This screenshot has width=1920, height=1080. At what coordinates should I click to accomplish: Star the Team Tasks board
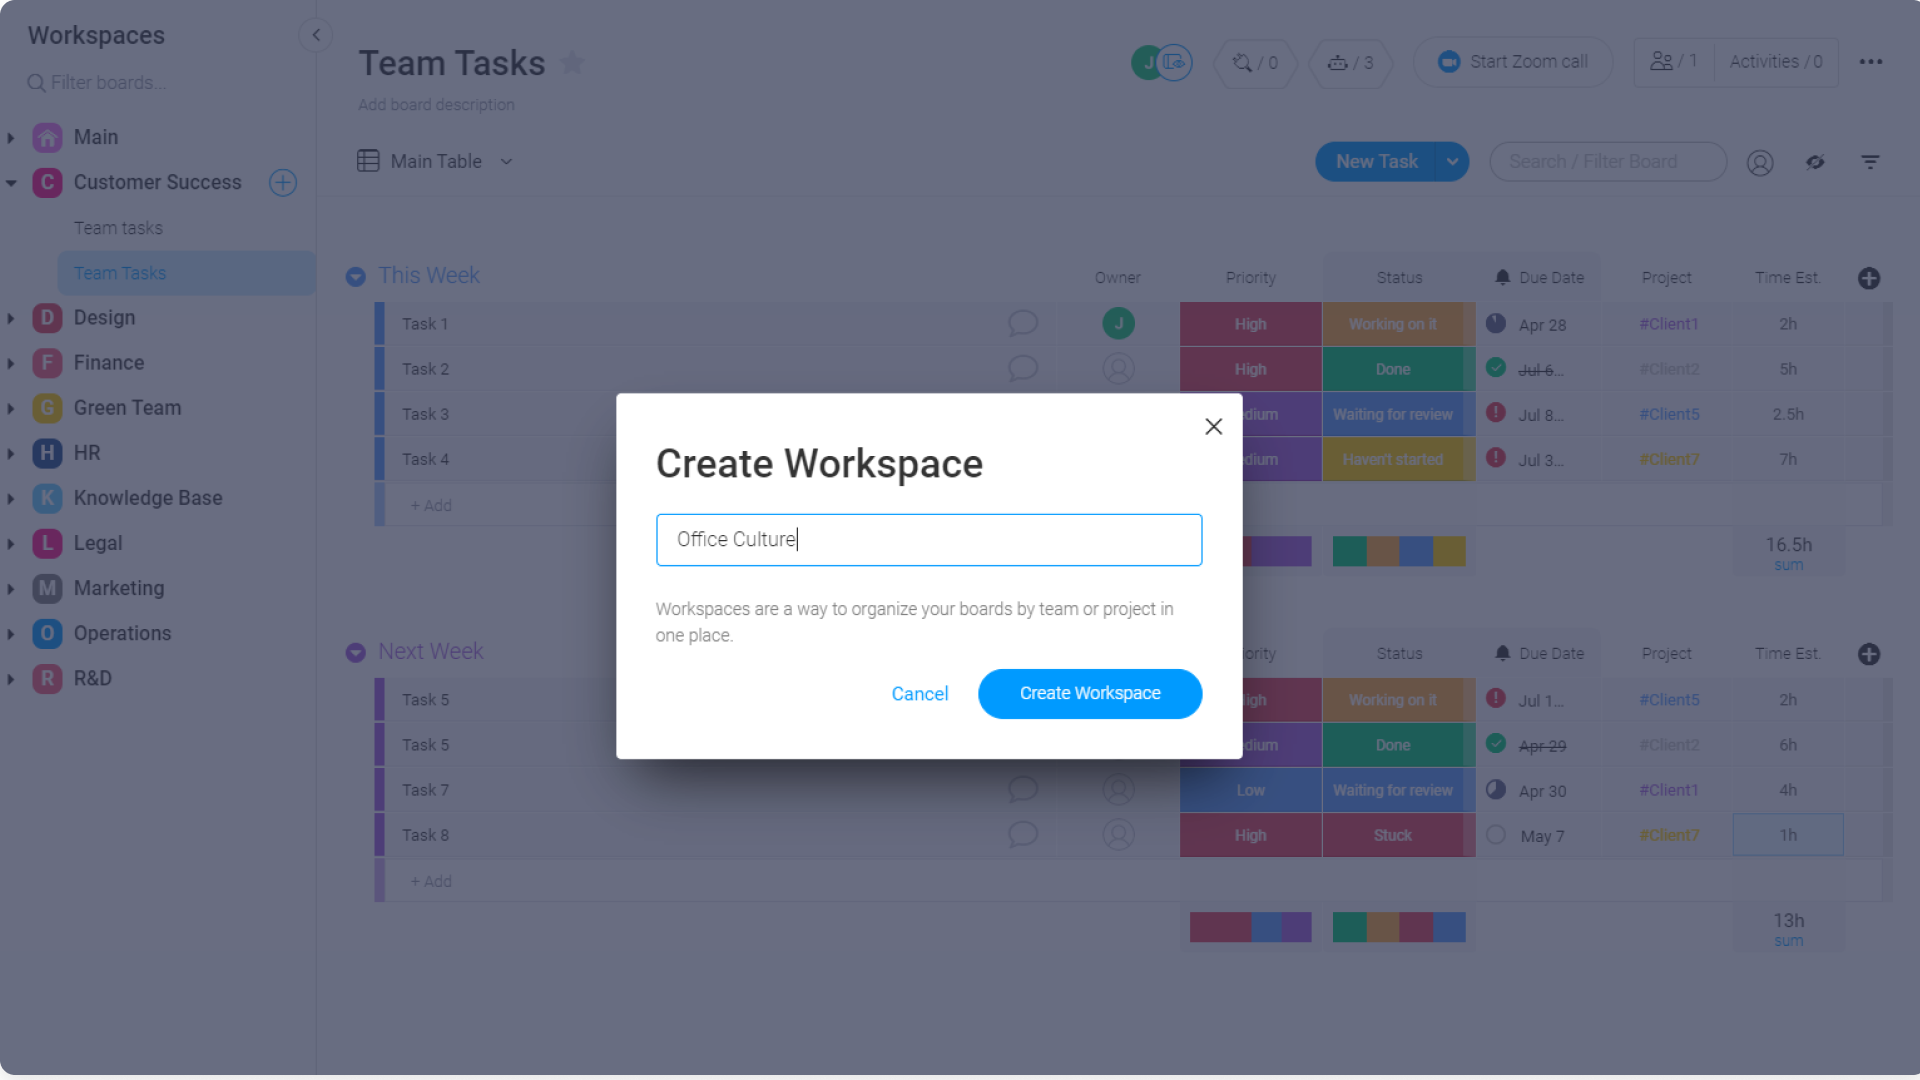pos(573,63)
